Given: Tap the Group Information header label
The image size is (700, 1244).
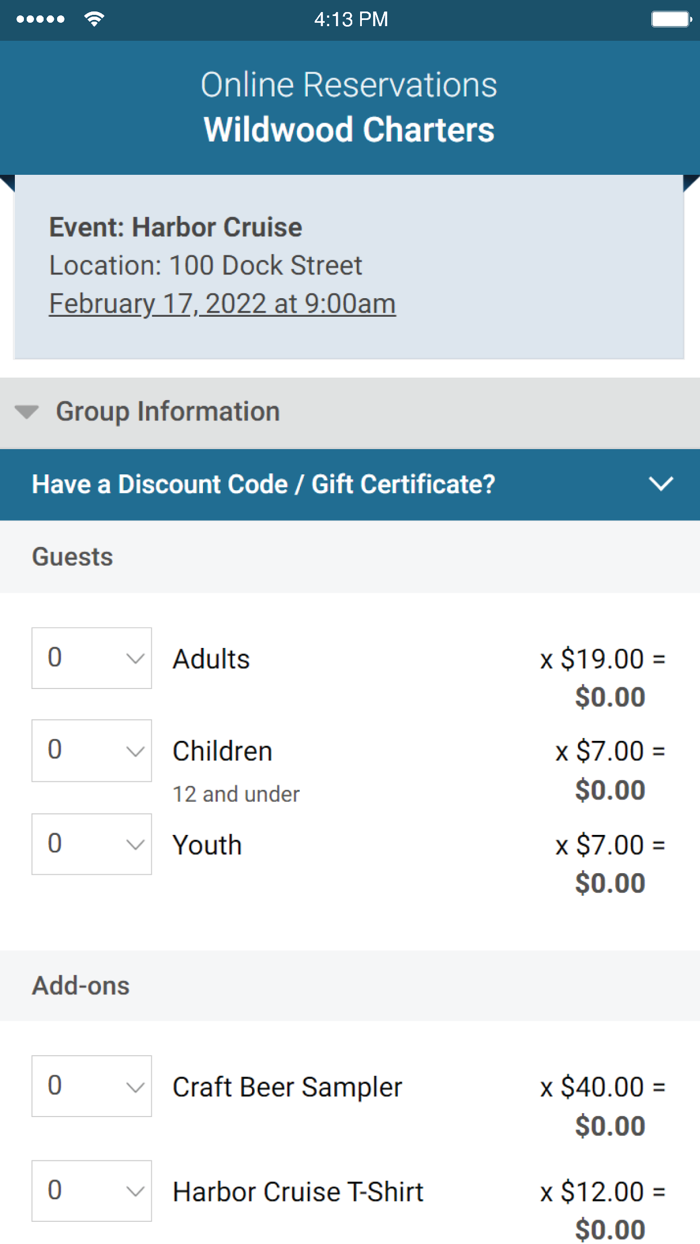Looking at the screenshot, I should [168, 411].
